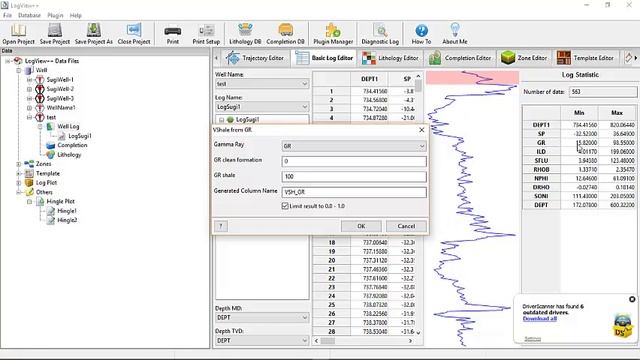Switch to the Completion Editor tab
Viewport: 640px width, 360px height.
coord(460,58)
